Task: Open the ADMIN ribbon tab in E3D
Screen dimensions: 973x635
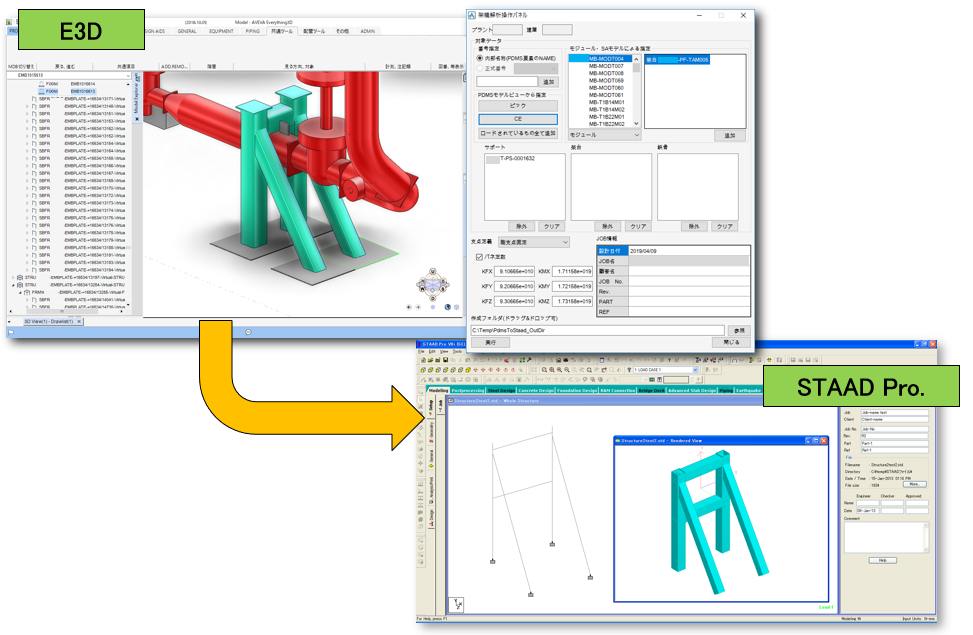Action: click(367, 31)
